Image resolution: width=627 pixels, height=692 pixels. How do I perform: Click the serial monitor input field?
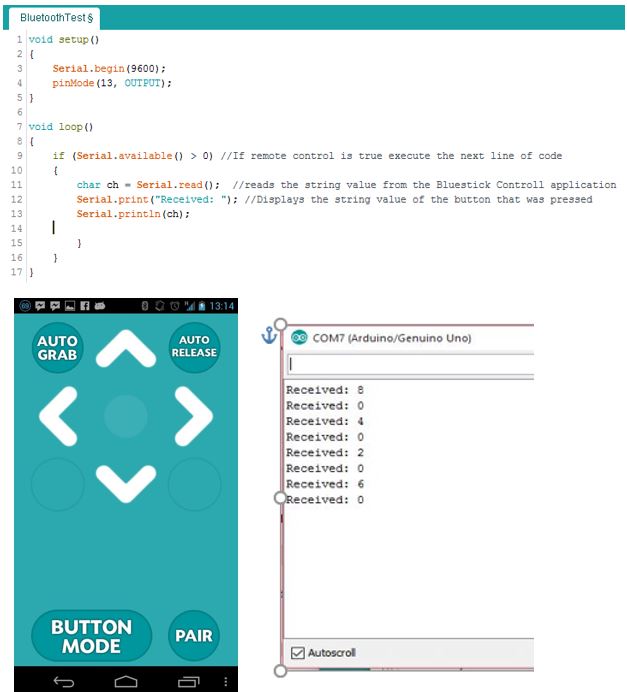pyautogui.click(x=410, y=365)
